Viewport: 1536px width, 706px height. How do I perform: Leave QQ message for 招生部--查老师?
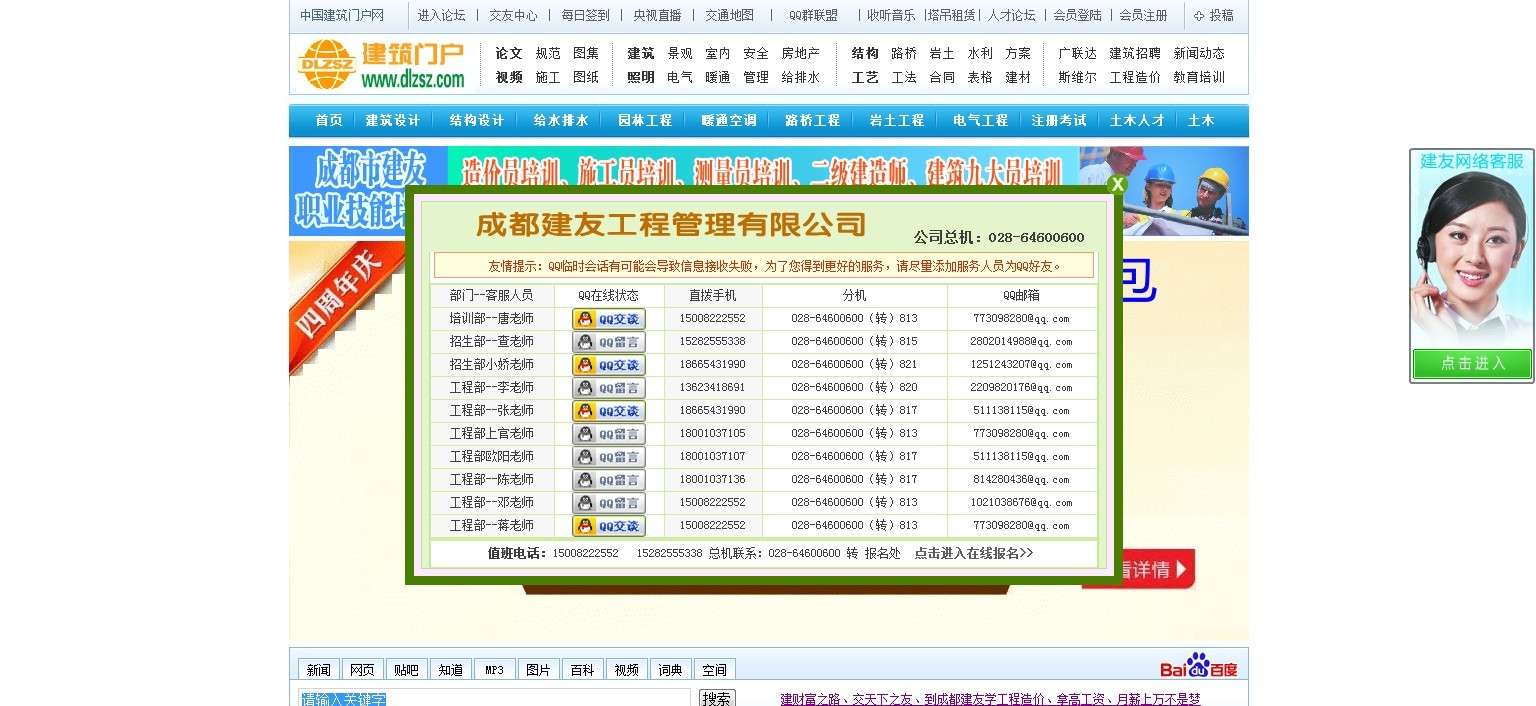point(608,341)
